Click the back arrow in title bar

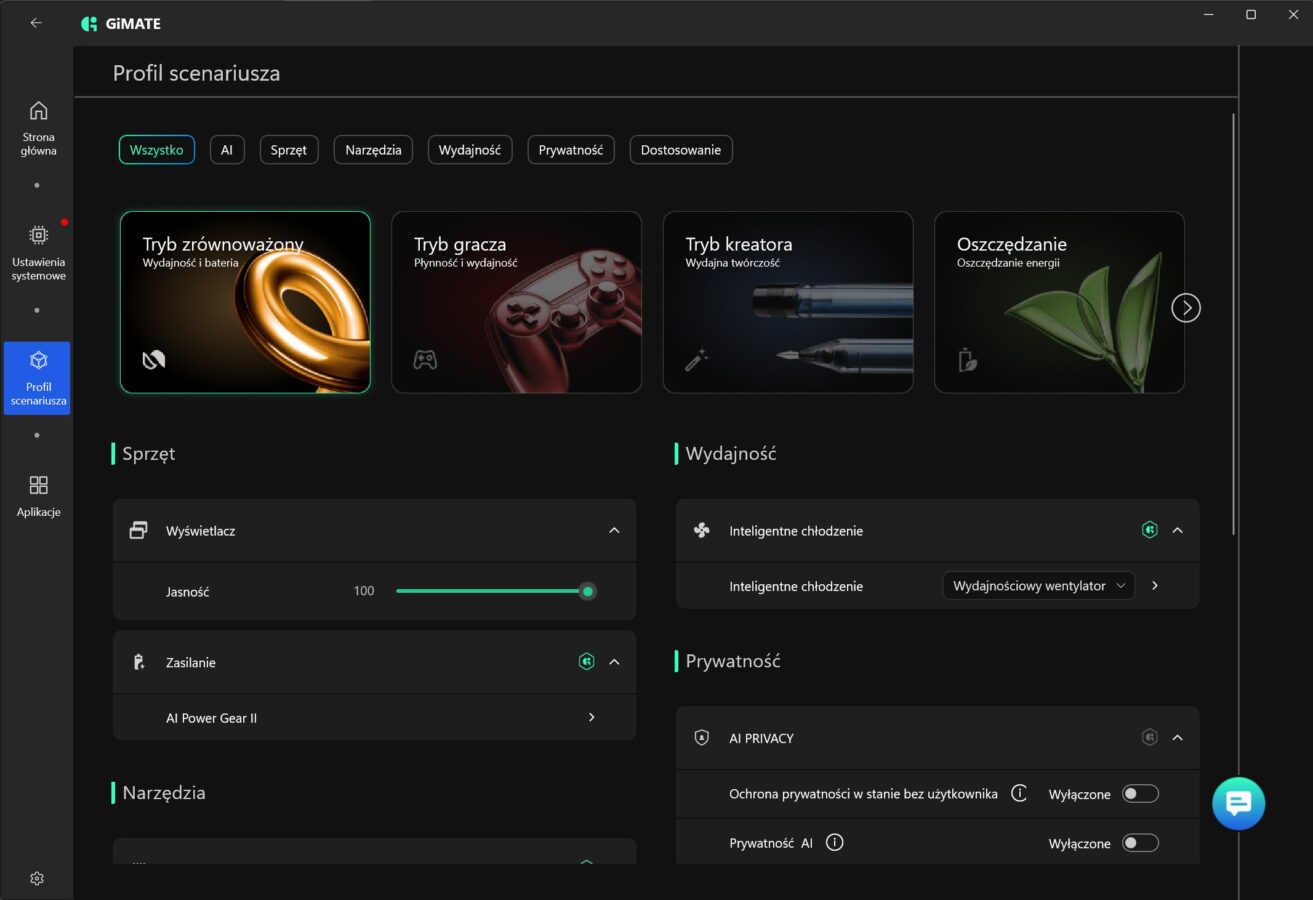(x=36, y=23)
